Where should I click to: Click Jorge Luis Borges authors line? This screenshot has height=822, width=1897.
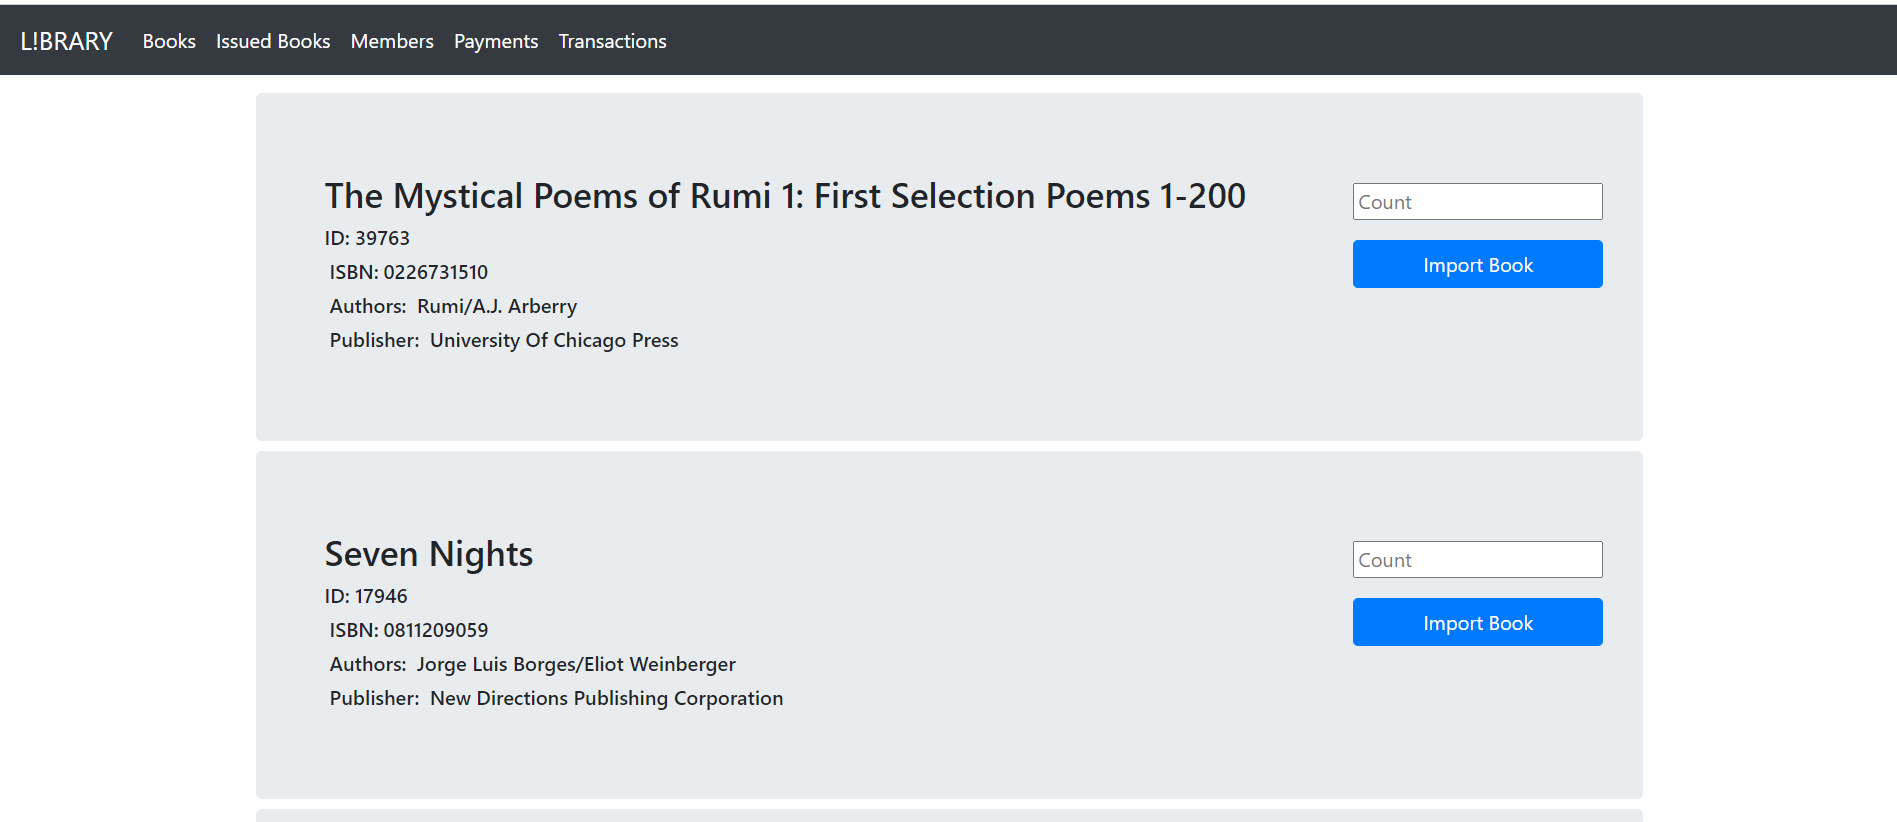pos(533,664)
